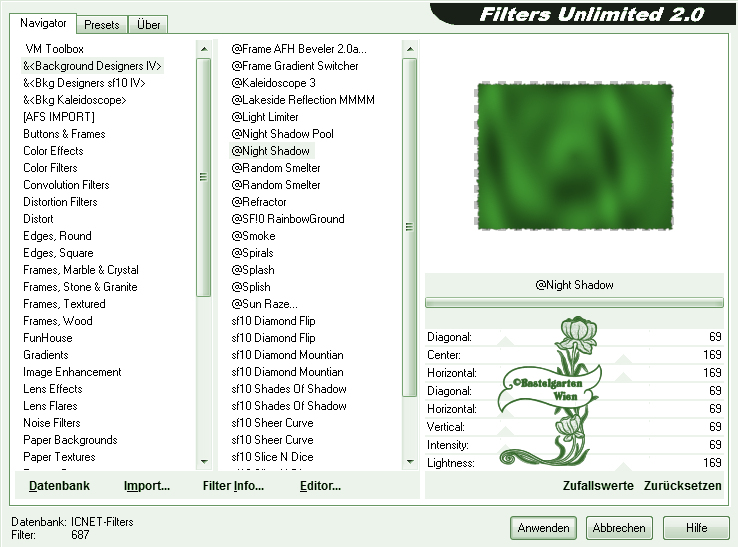Screen dimensions: 738x547
Task: Select Image Enhancement category
Action: 72,372
